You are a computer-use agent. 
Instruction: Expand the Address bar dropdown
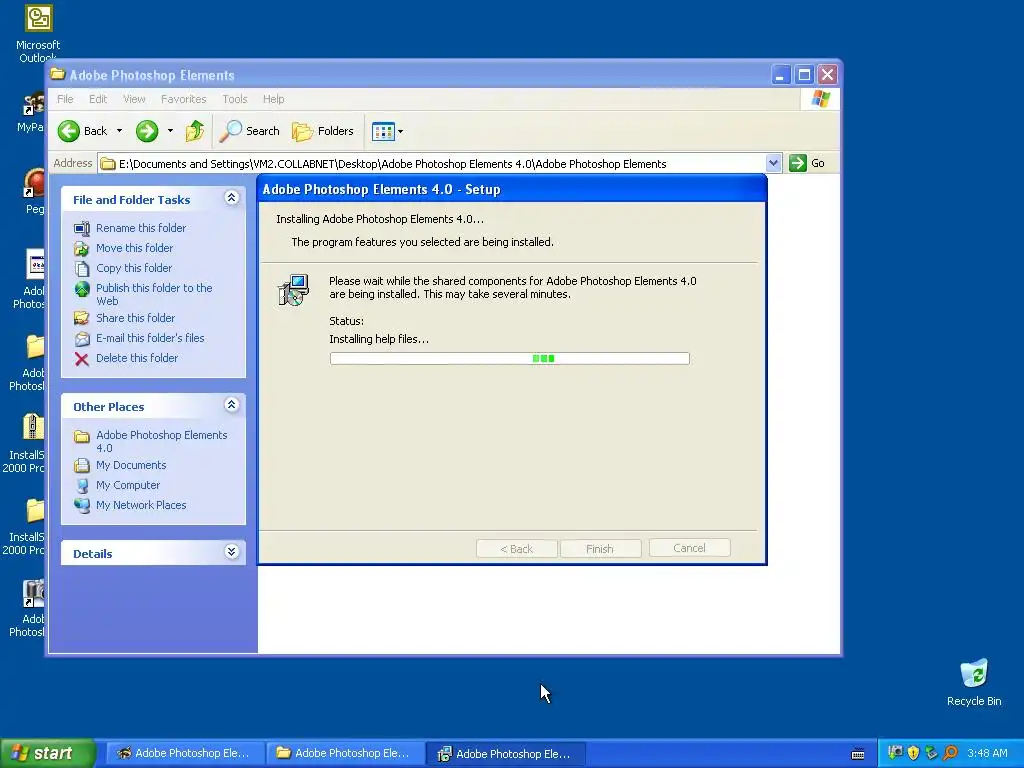773,163
